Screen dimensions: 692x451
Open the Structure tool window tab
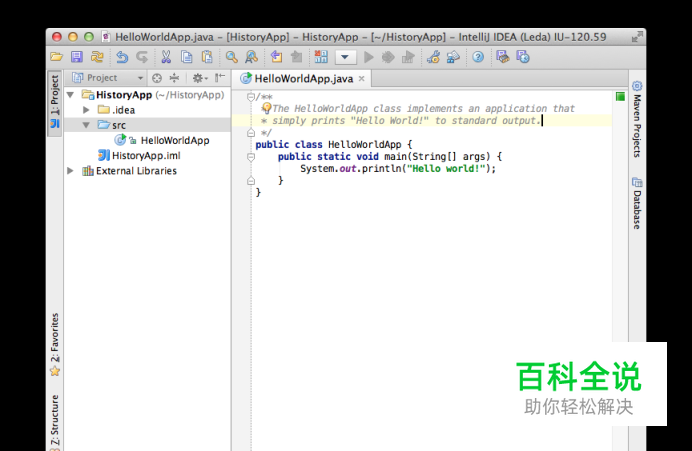click(x=55, y=422)
